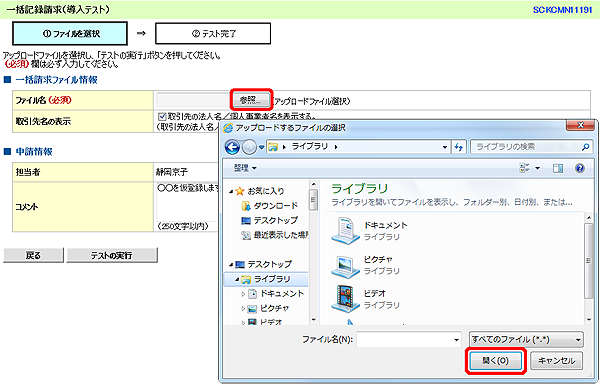Click the change view icon
Viewport: 600px width, 387px height.
coord(524,168)
